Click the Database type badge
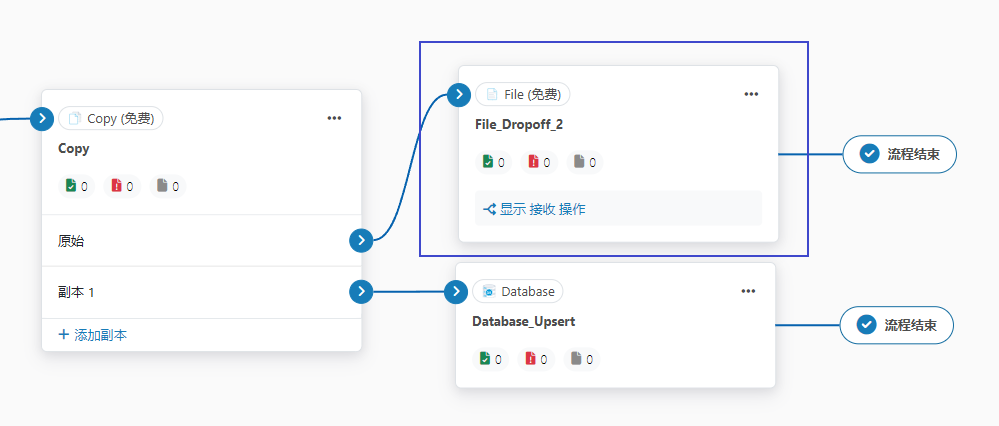Viewport: 999px width, 426px height. pos(518,292)
